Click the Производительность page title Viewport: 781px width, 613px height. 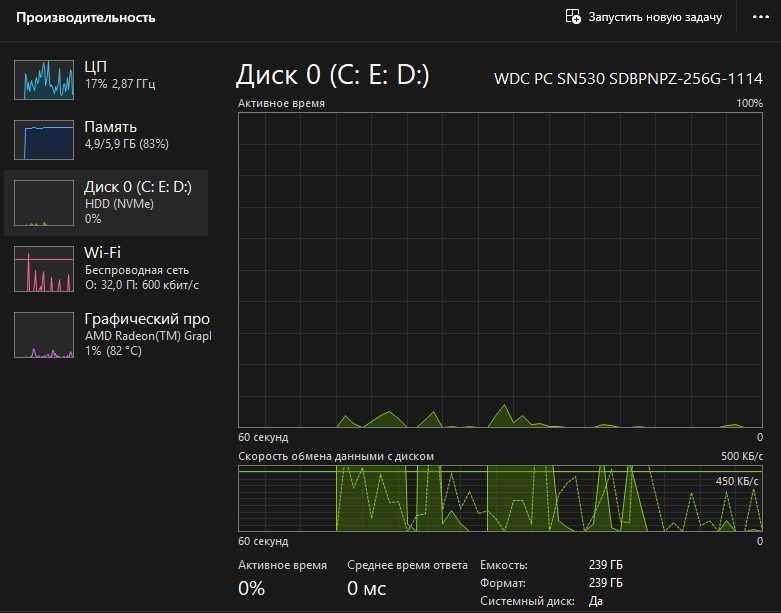tap(86, 17)
